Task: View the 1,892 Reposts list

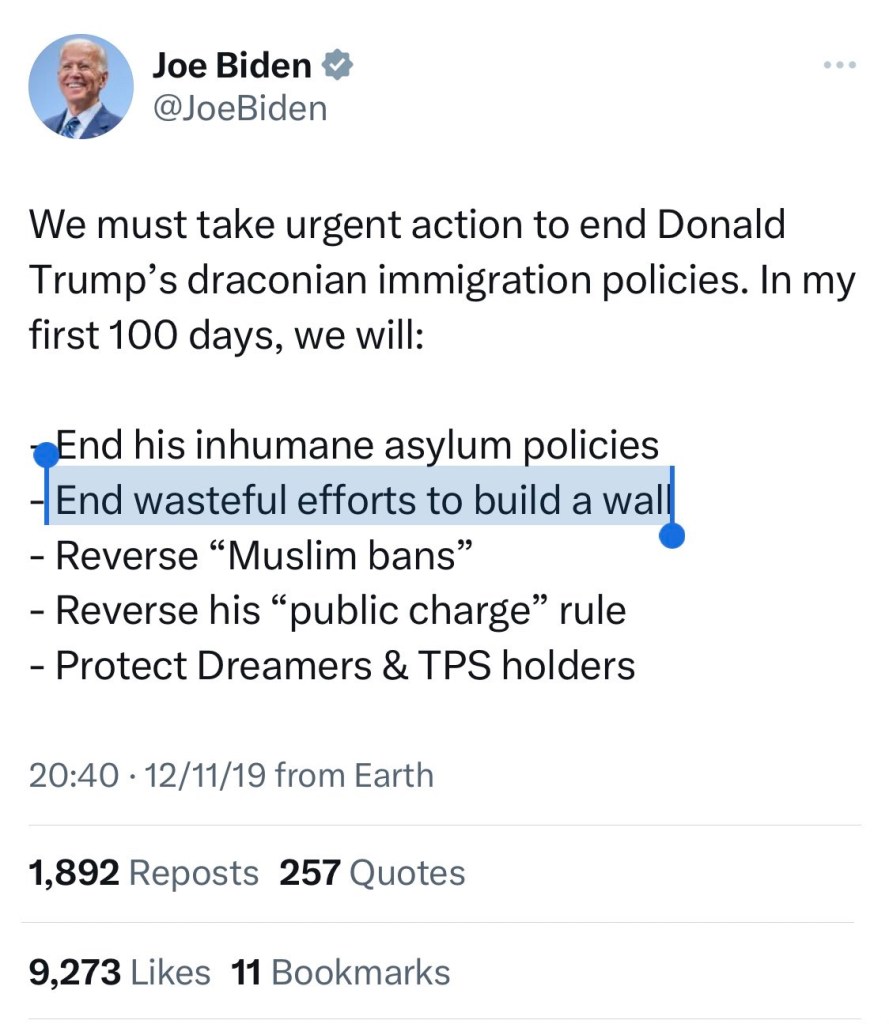Action: pyautogui.click(x=144, y=873)
